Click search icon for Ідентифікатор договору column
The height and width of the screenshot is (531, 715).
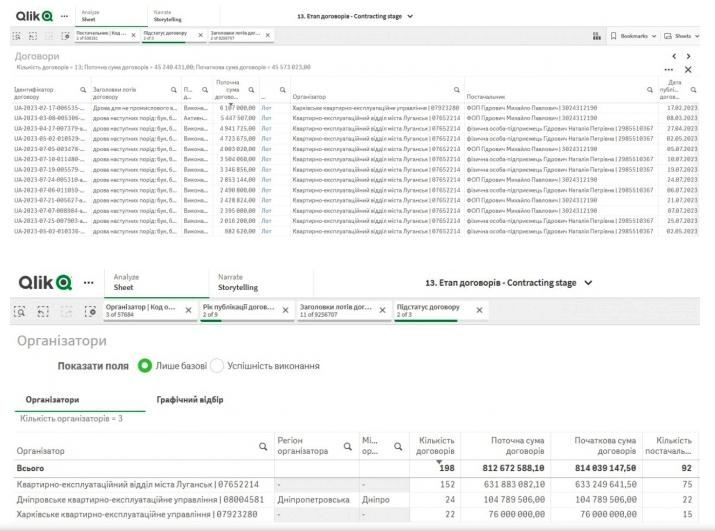[81, 90]
